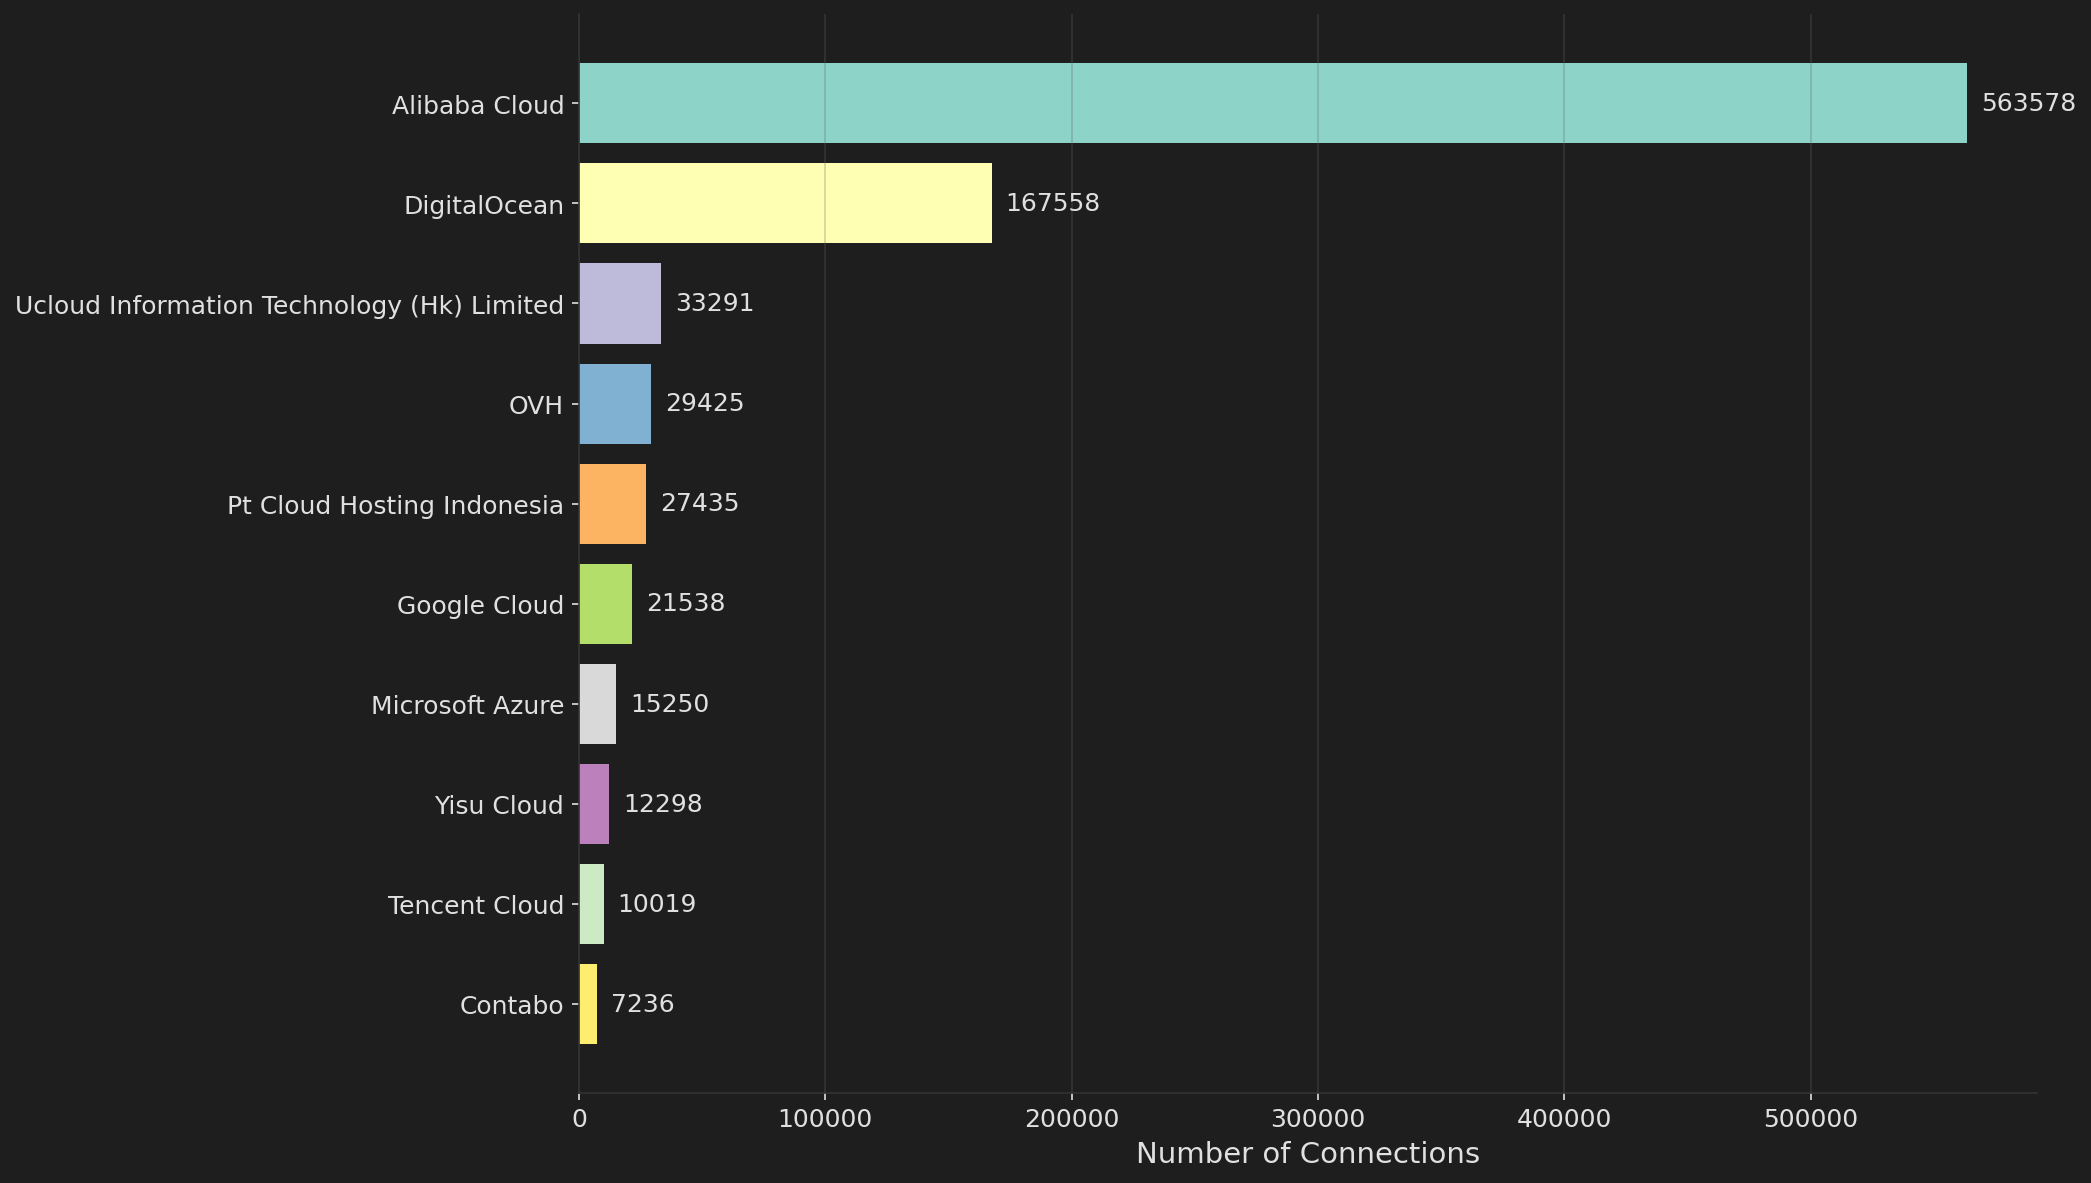Viewport: 2091px width, 1183px height.
Task: Click the 33291 value label
Action: click(714, 303)
